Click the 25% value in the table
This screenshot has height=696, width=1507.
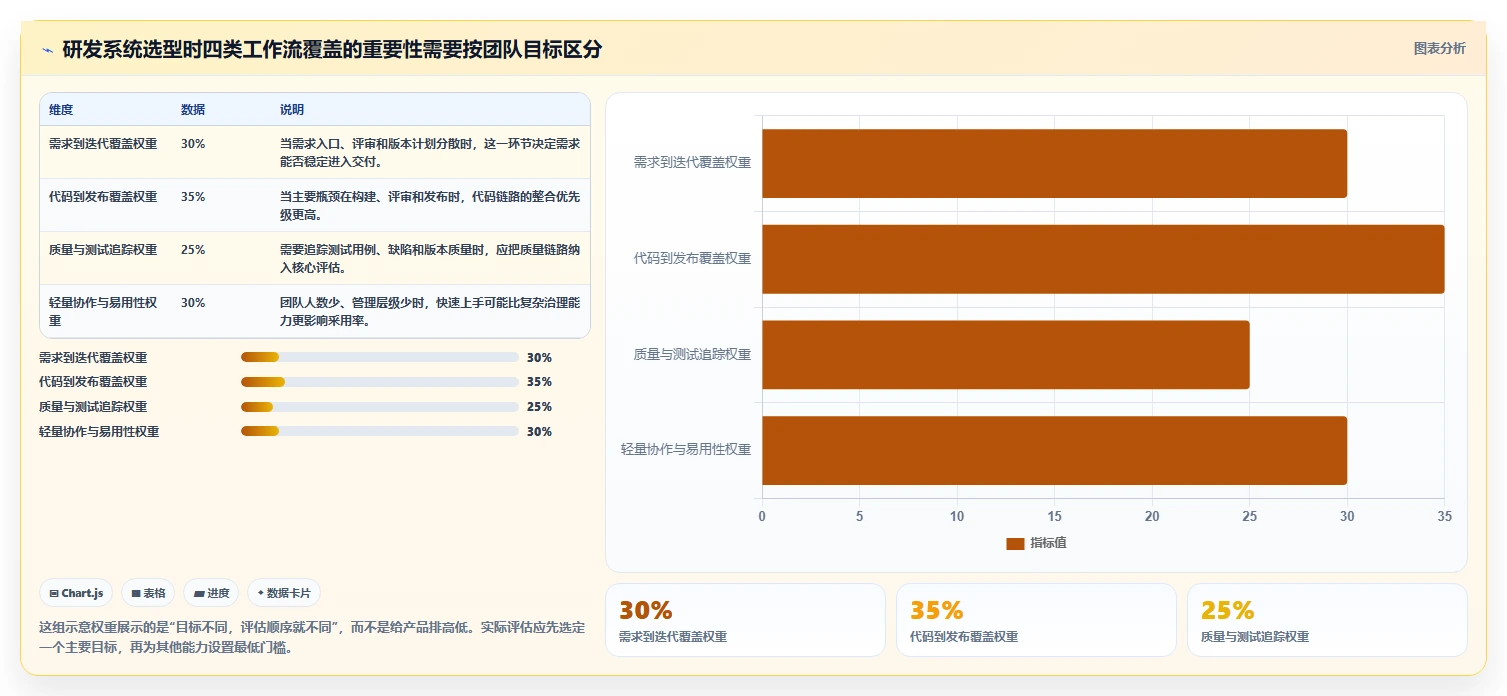point(193,250)
